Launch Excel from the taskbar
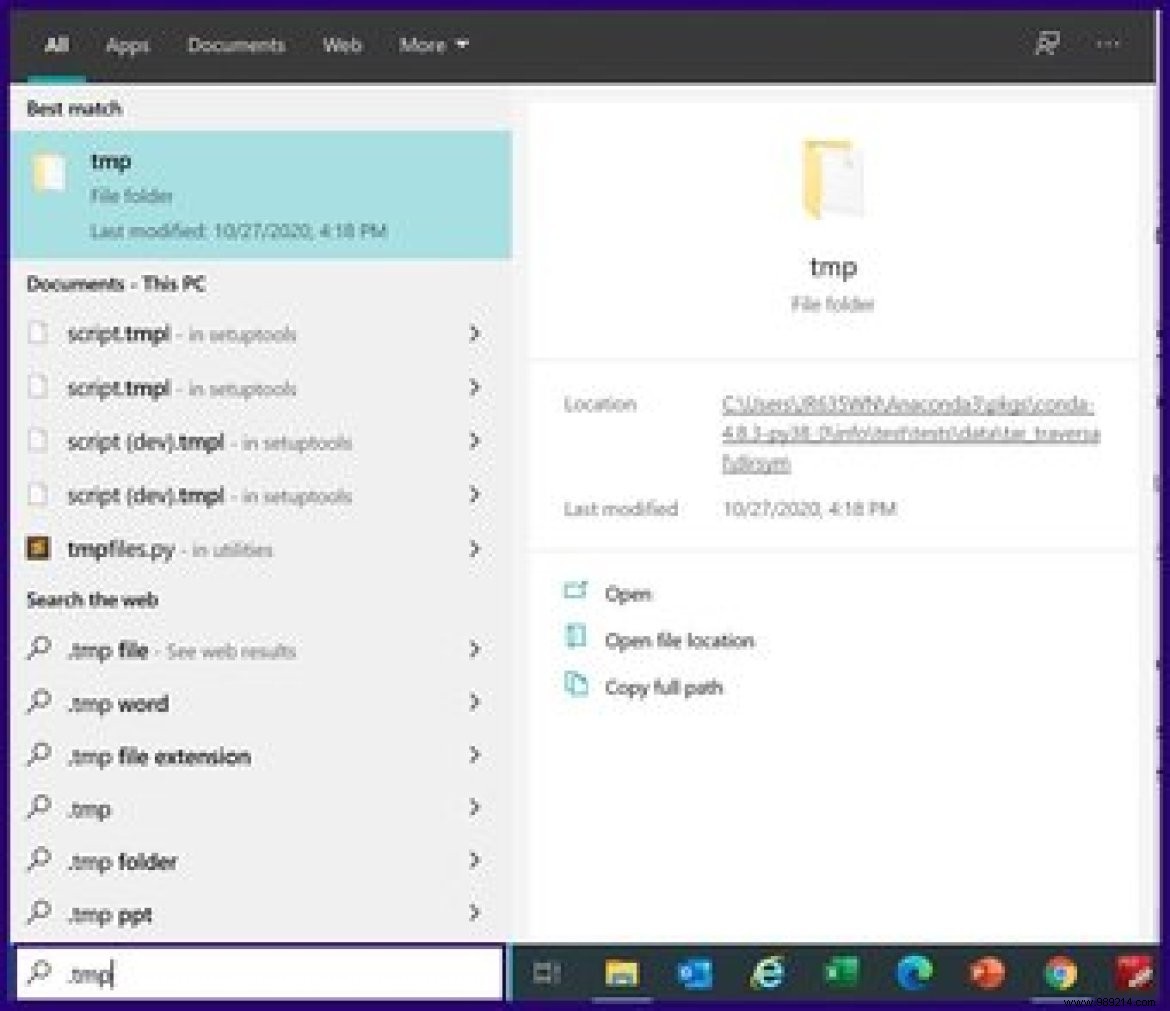 [x=841, y=972]
